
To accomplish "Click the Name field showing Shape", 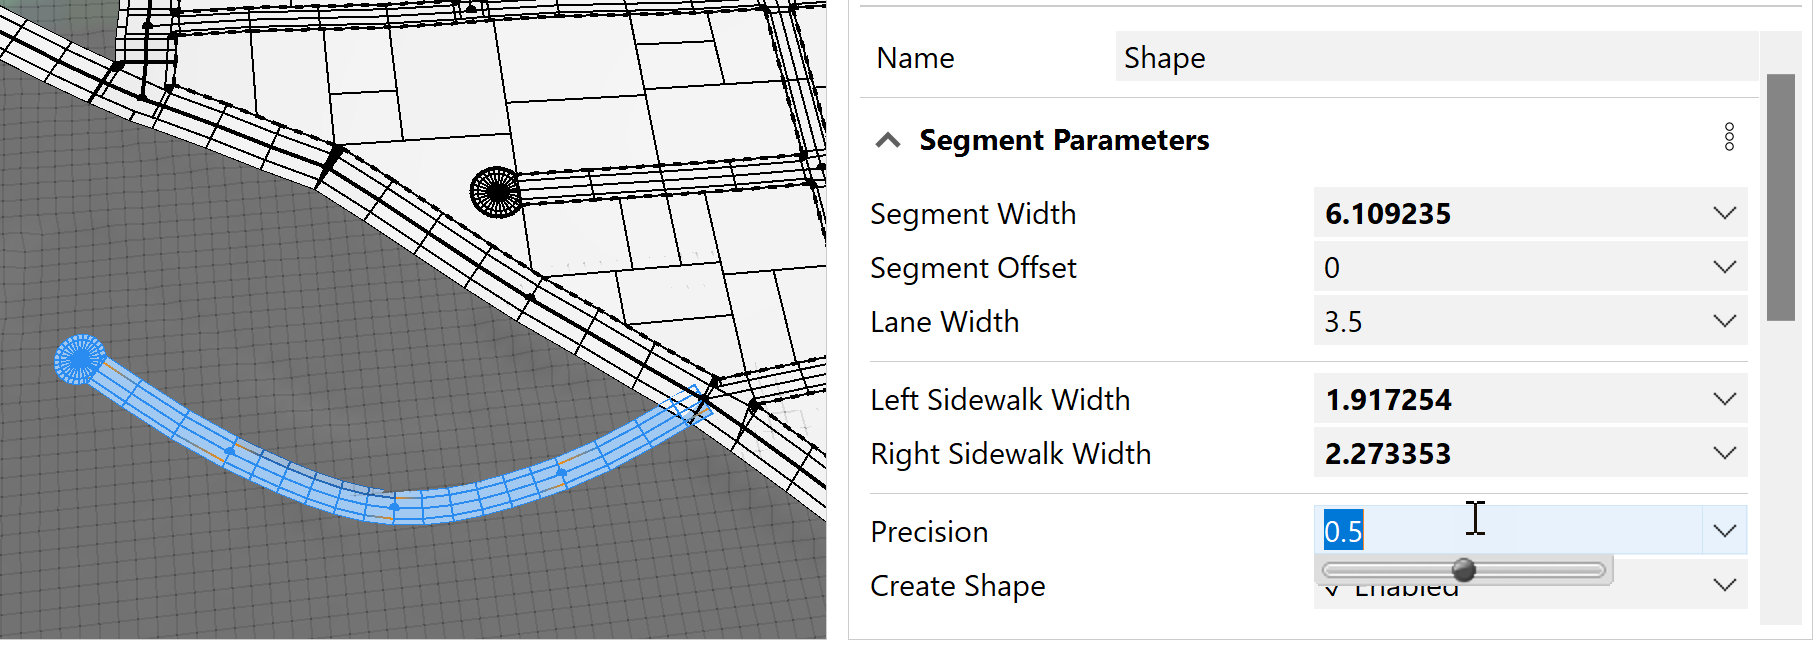I will click(x=1400, y=57).
